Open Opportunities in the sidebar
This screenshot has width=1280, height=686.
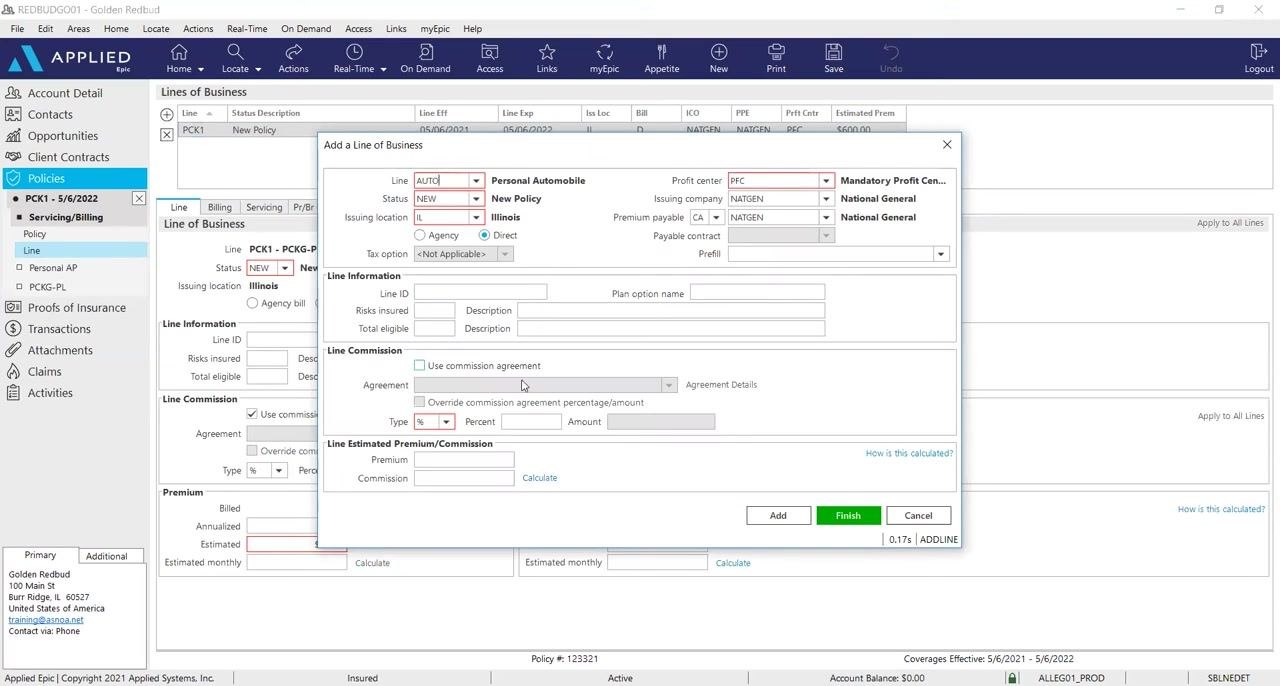click(x=63, y=136)
